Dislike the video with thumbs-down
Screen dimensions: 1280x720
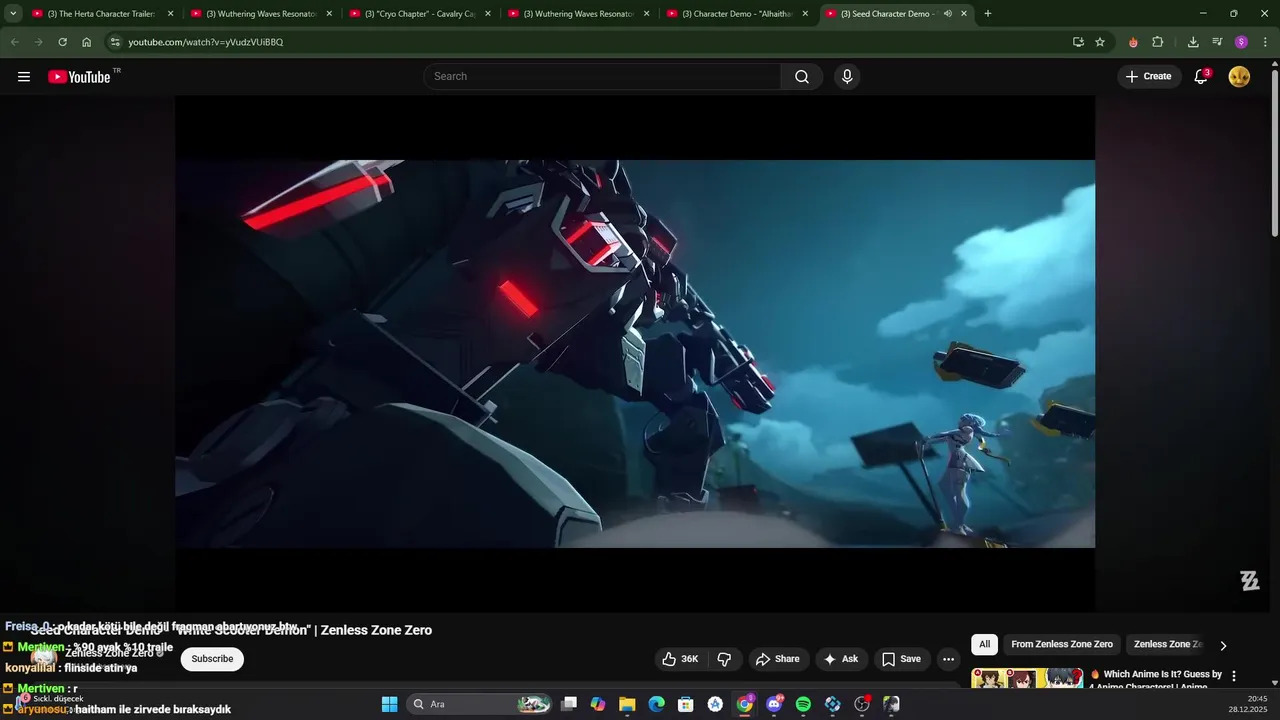pos(725,659)
